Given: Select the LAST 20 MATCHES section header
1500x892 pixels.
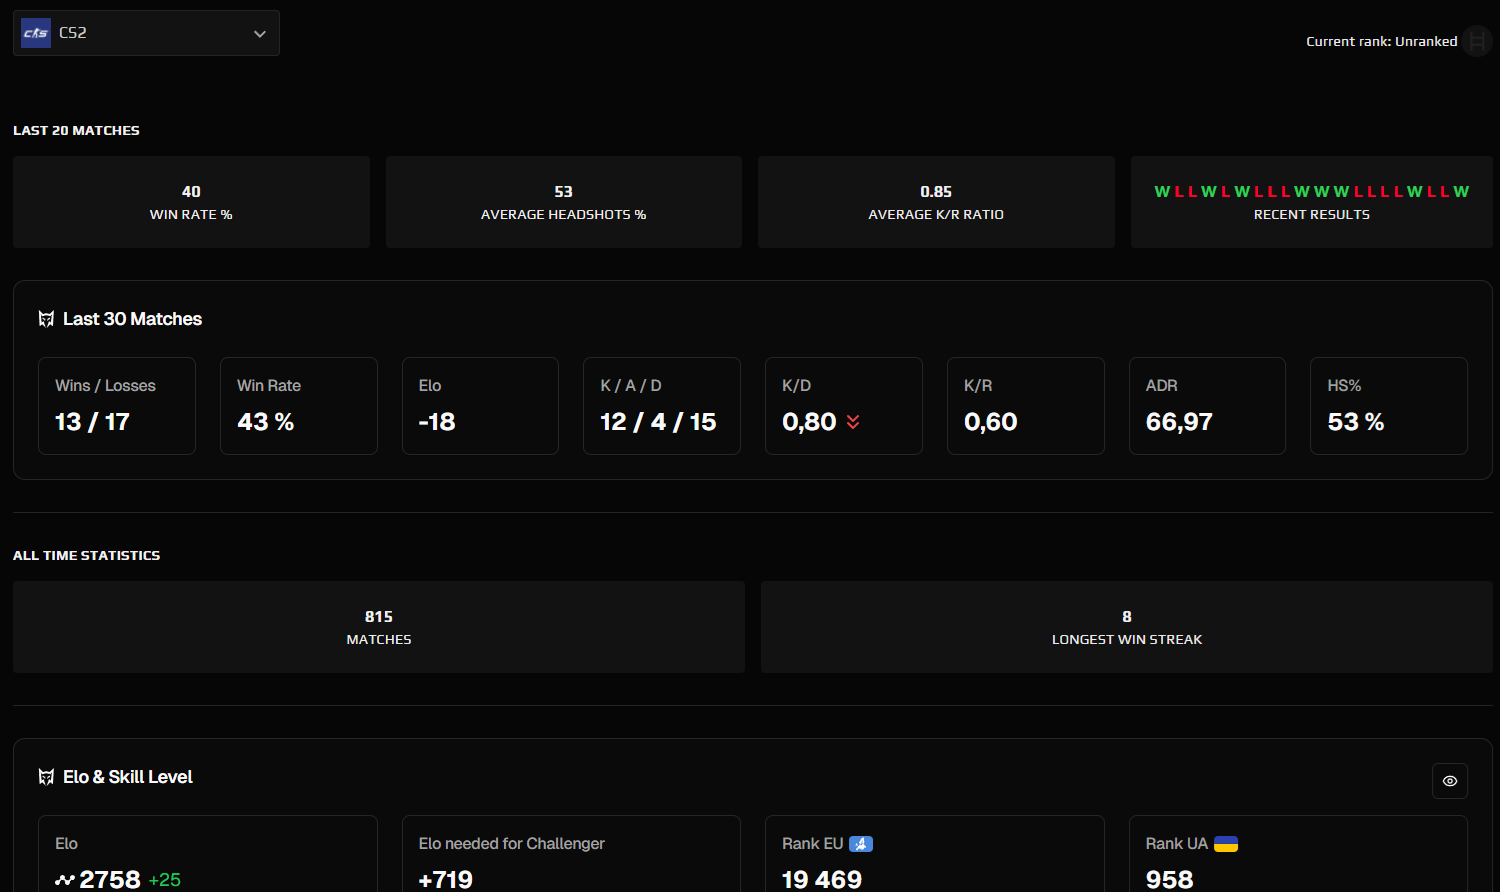Looking at the screenshot, I should tap(76, 130).
